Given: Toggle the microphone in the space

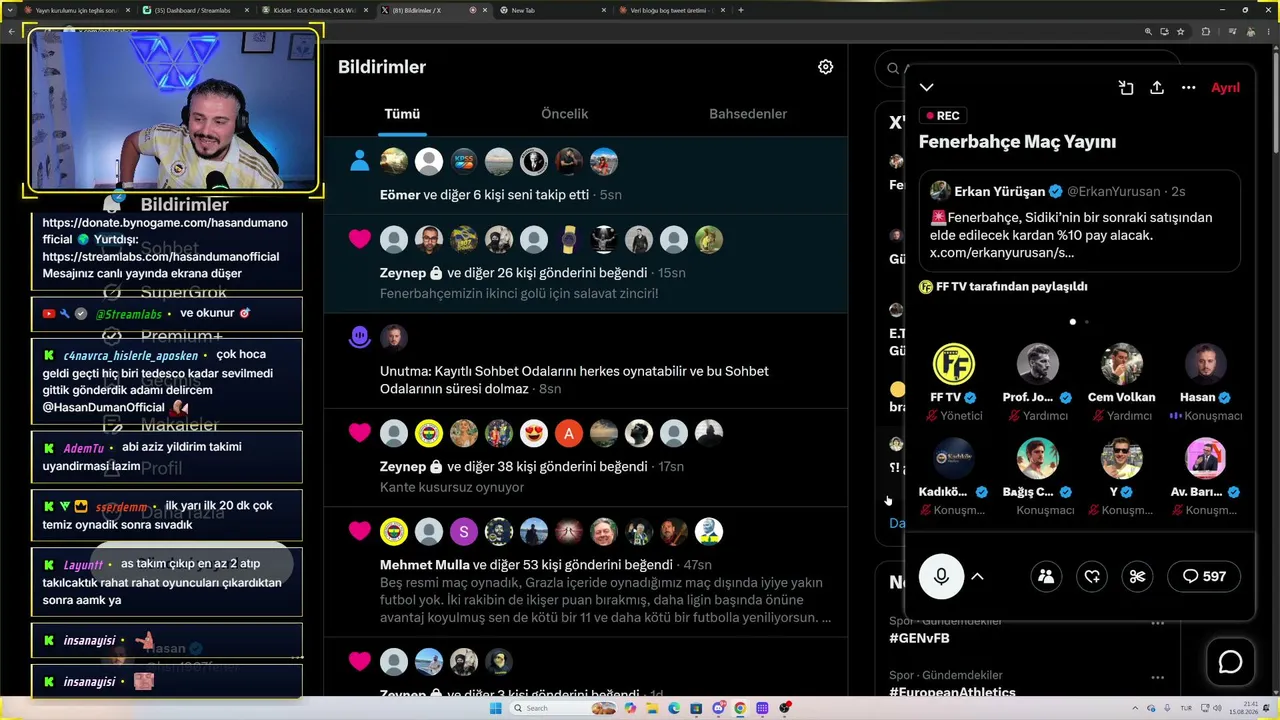Looking at the screenshot, I should pyautogui.click(x=941, y=576).
